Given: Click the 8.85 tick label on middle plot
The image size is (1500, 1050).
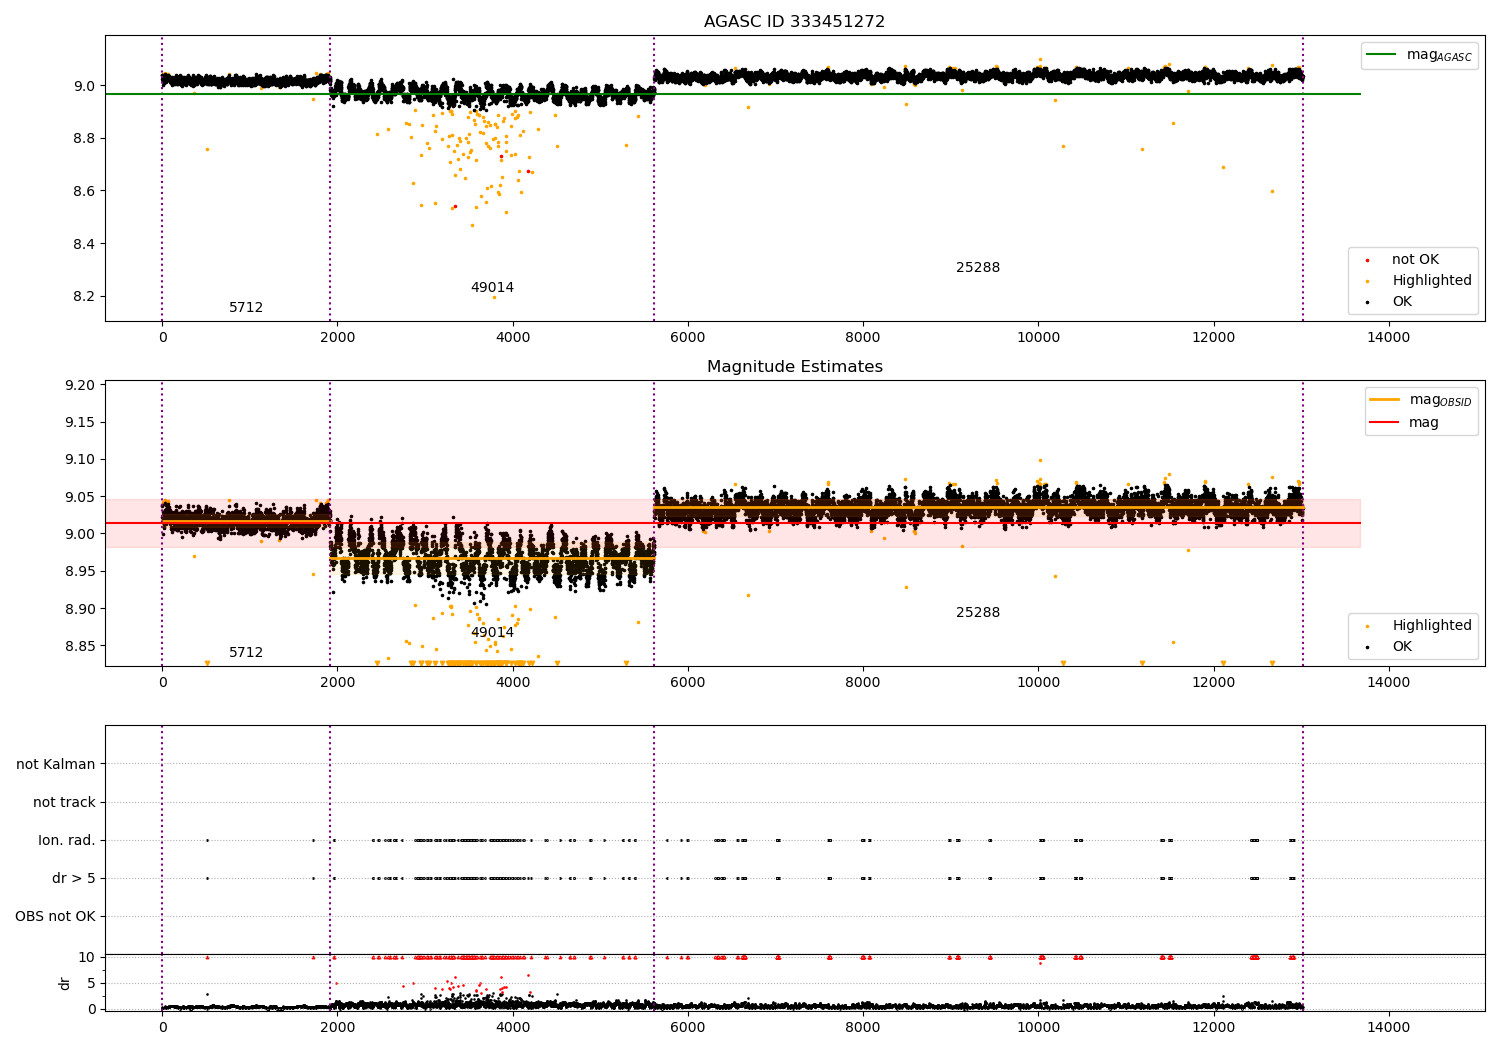Looking at the screenshot, I should pos(80,647).
